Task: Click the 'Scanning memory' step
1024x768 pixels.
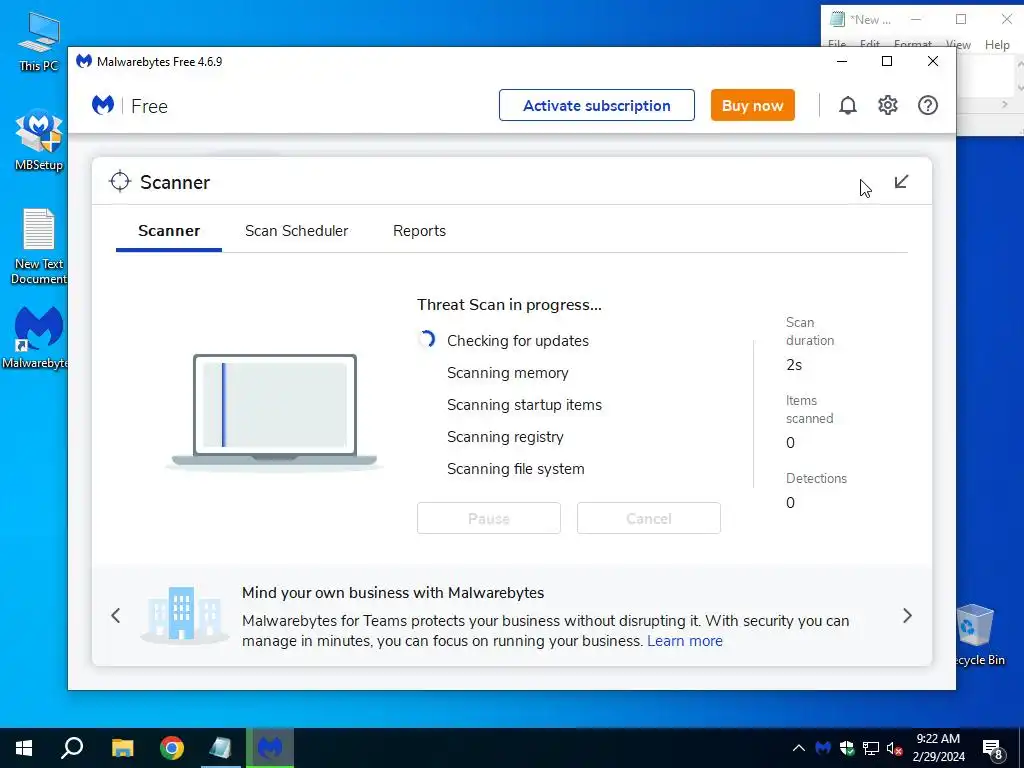Action: [x=507, y=373]
